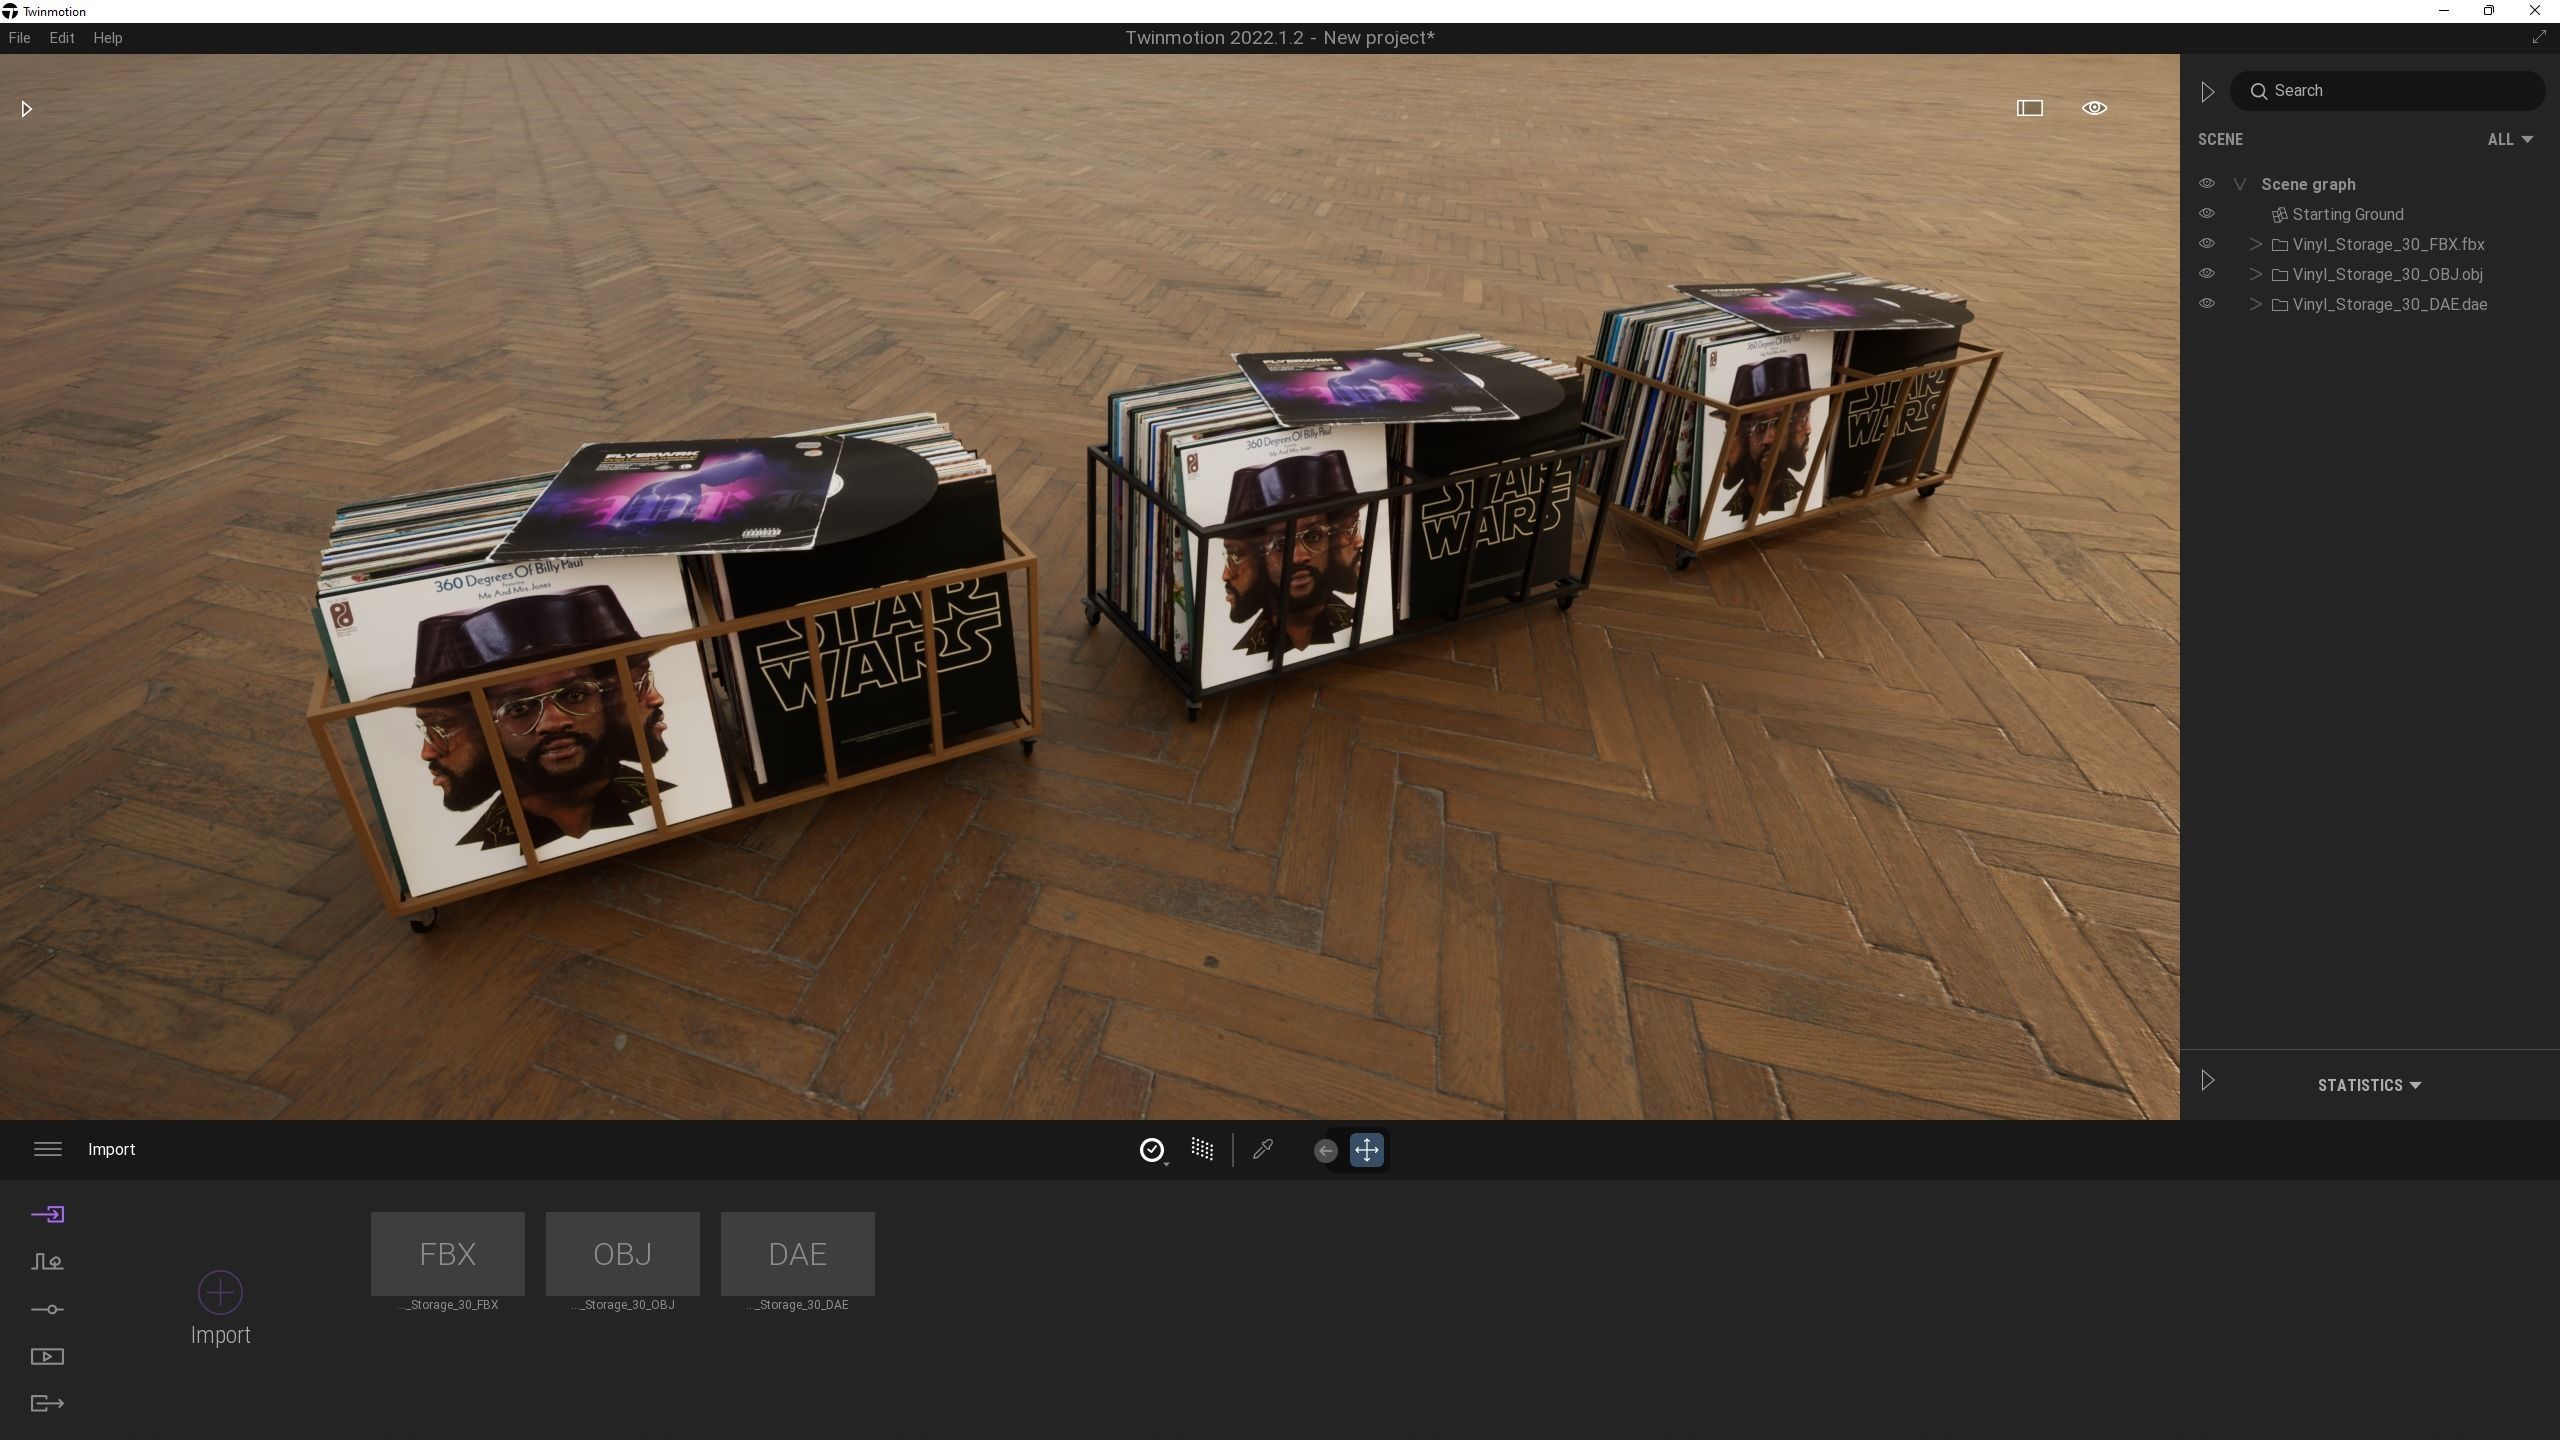Toggle visibility of Starting Ground
Image resolution: width=2560 pixels, height=1440 pixels.
pyautogui.click(x=2206, y=214)
